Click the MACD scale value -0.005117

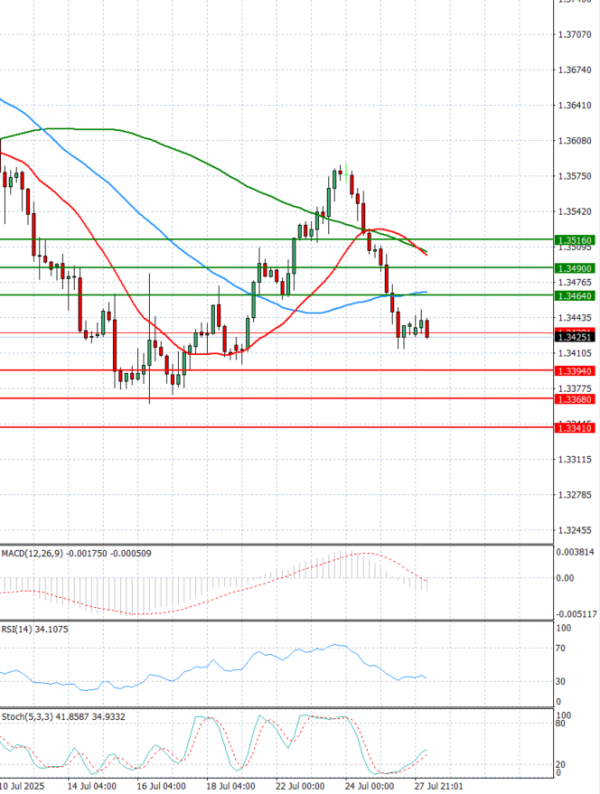(x=575, y=614)
